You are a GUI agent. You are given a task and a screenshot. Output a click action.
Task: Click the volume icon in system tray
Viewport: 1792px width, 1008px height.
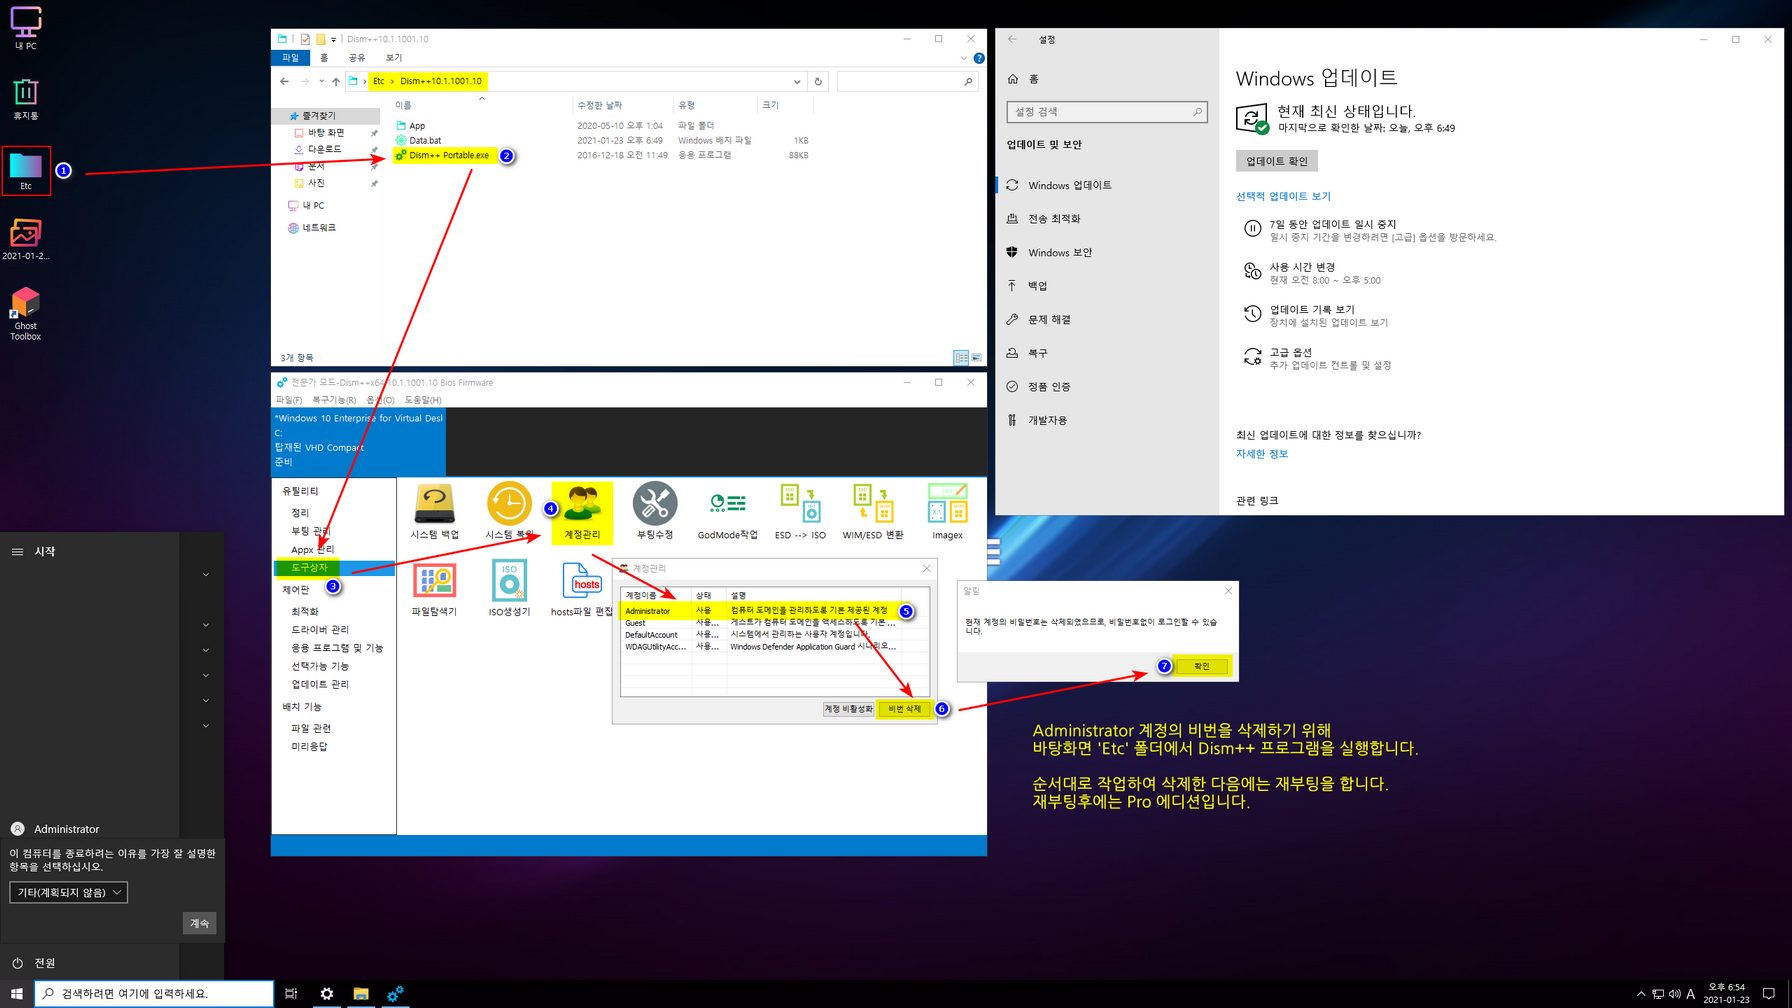[1674, 994]
